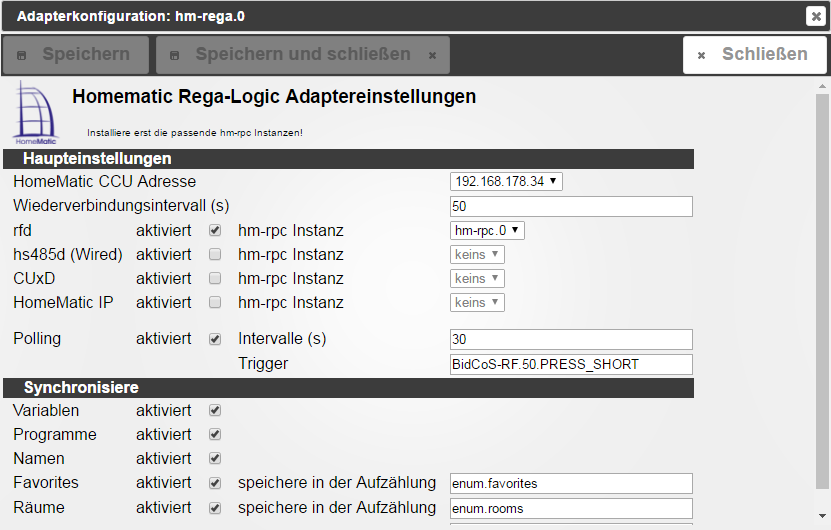The width and height of the screenshot is (831, 530).
Task: Expand the CUxD hm-rpc Instanz dropdown
Action: tap(478, 279)
